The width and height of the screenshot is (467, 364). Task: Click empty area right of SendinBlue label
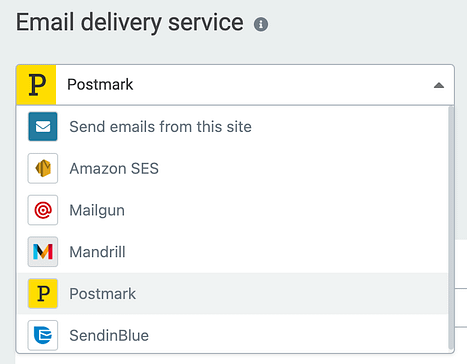coord(297,335)
